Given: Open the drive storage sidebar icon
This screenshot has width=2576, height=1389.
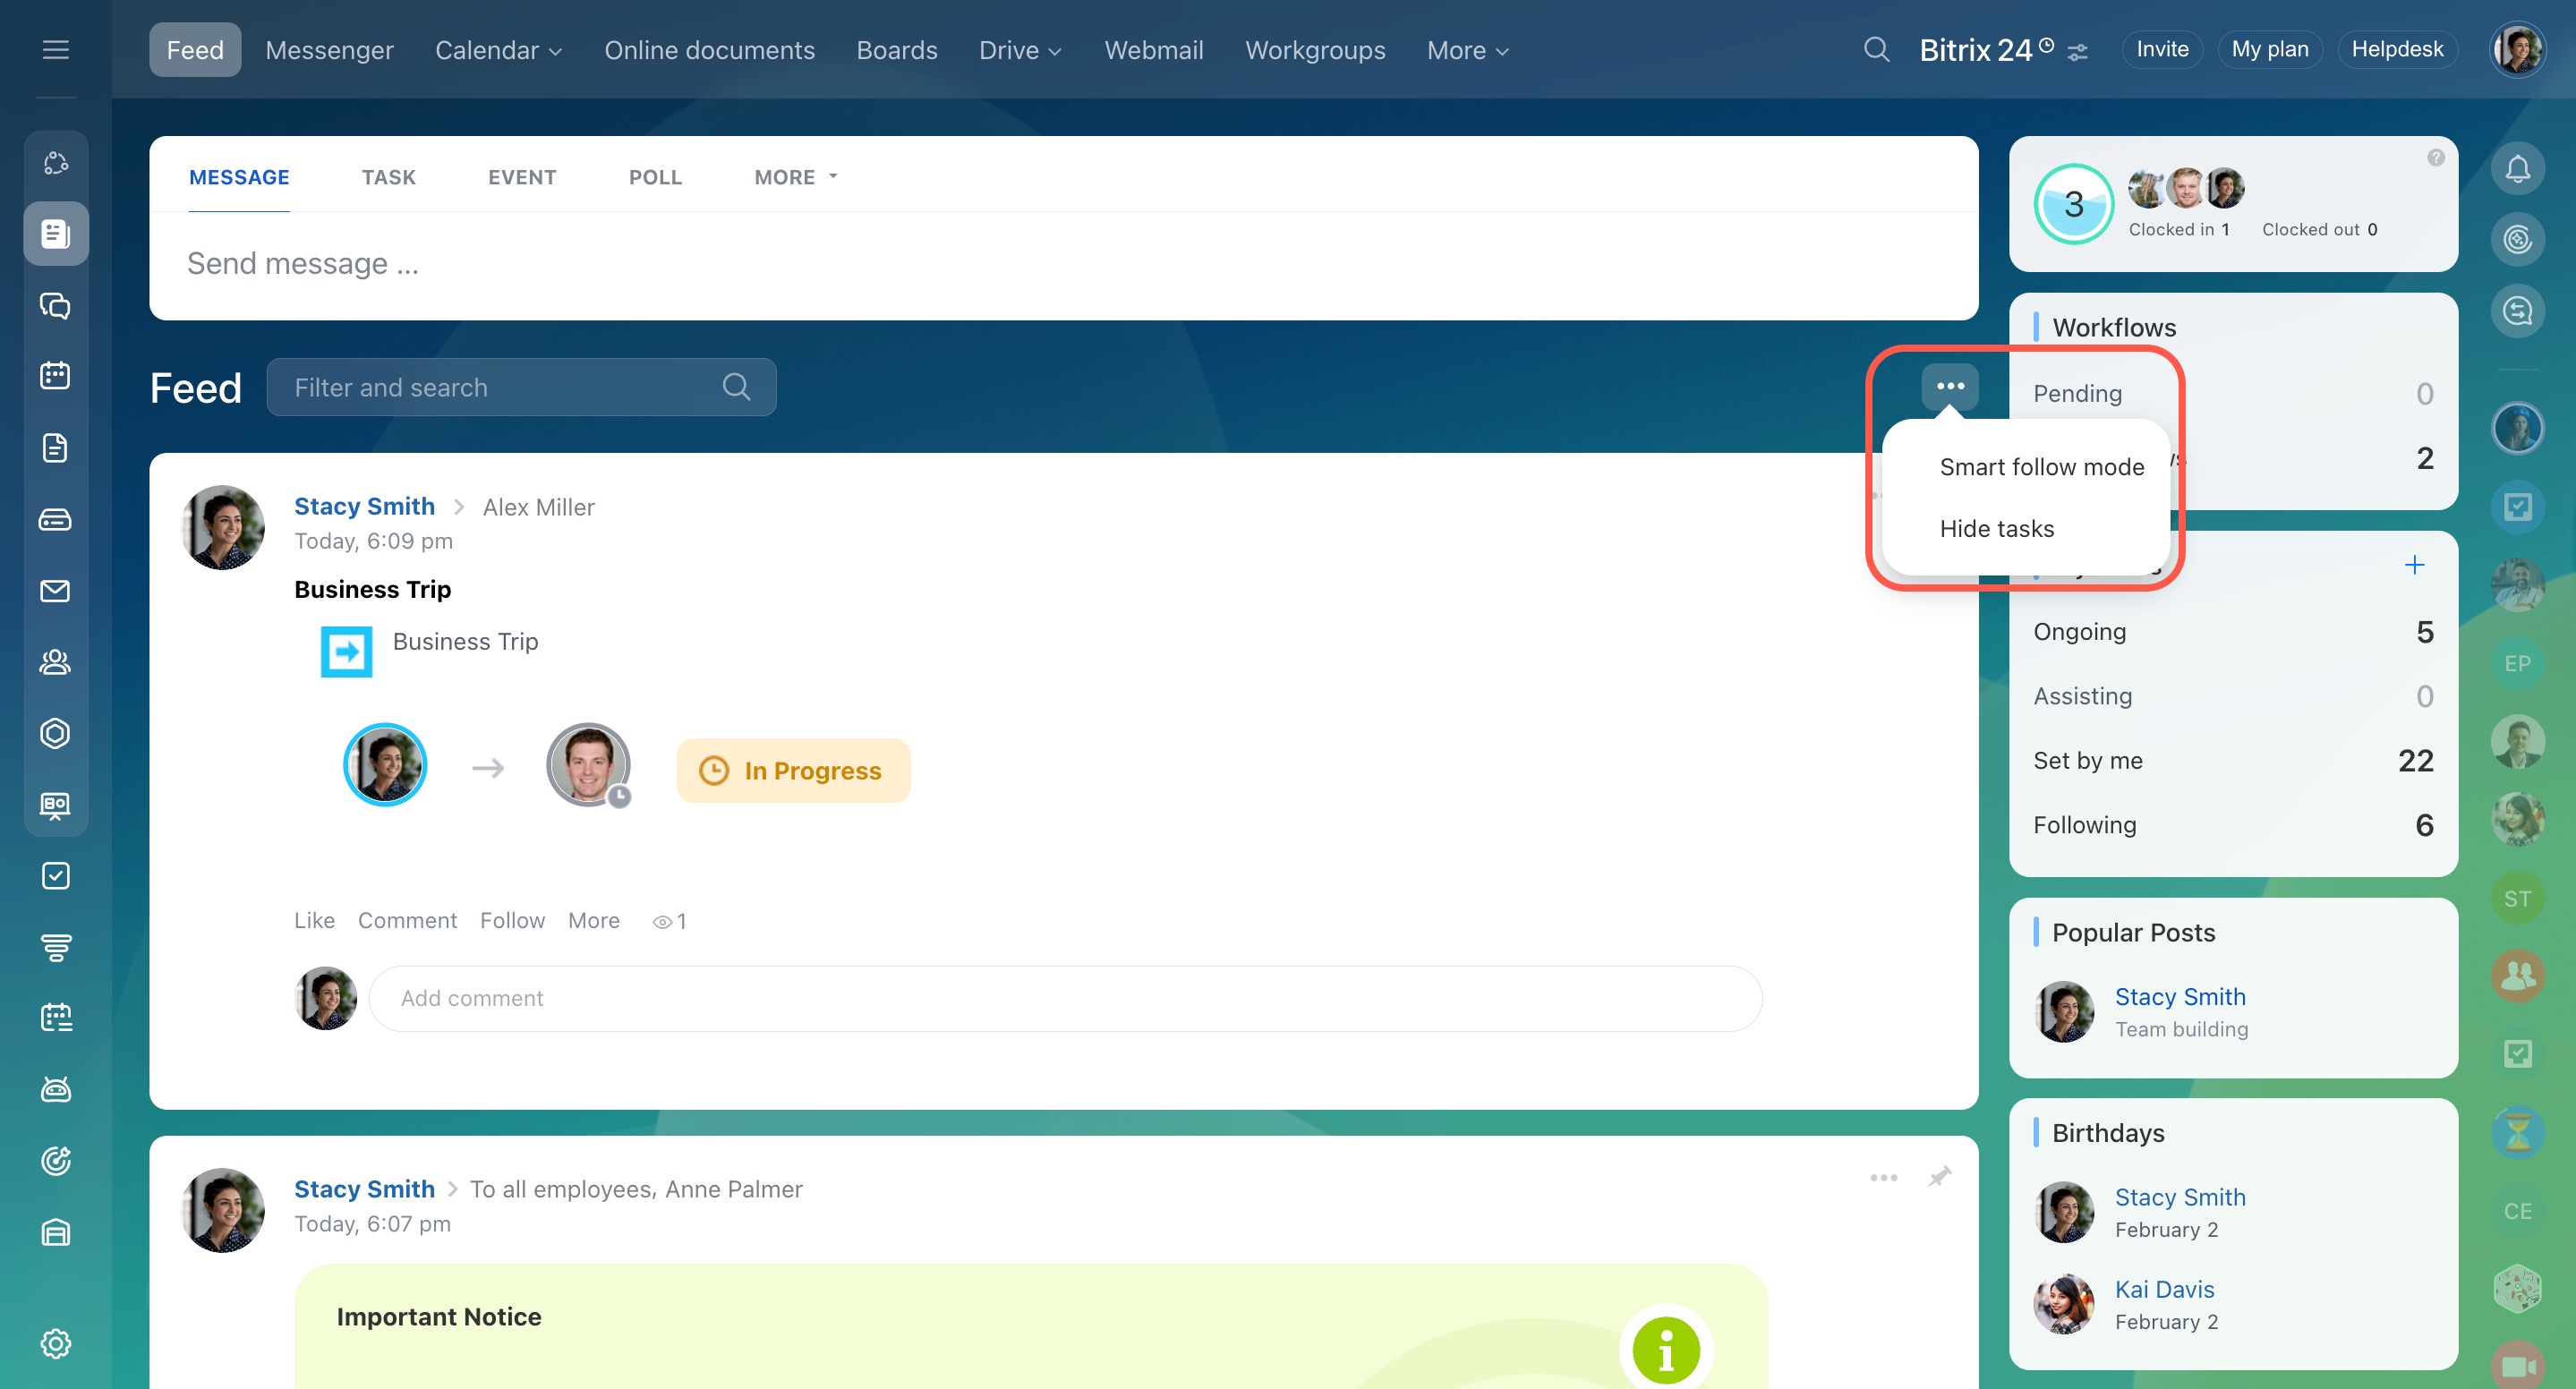Looking at the screenshot, I should point(55,519).
